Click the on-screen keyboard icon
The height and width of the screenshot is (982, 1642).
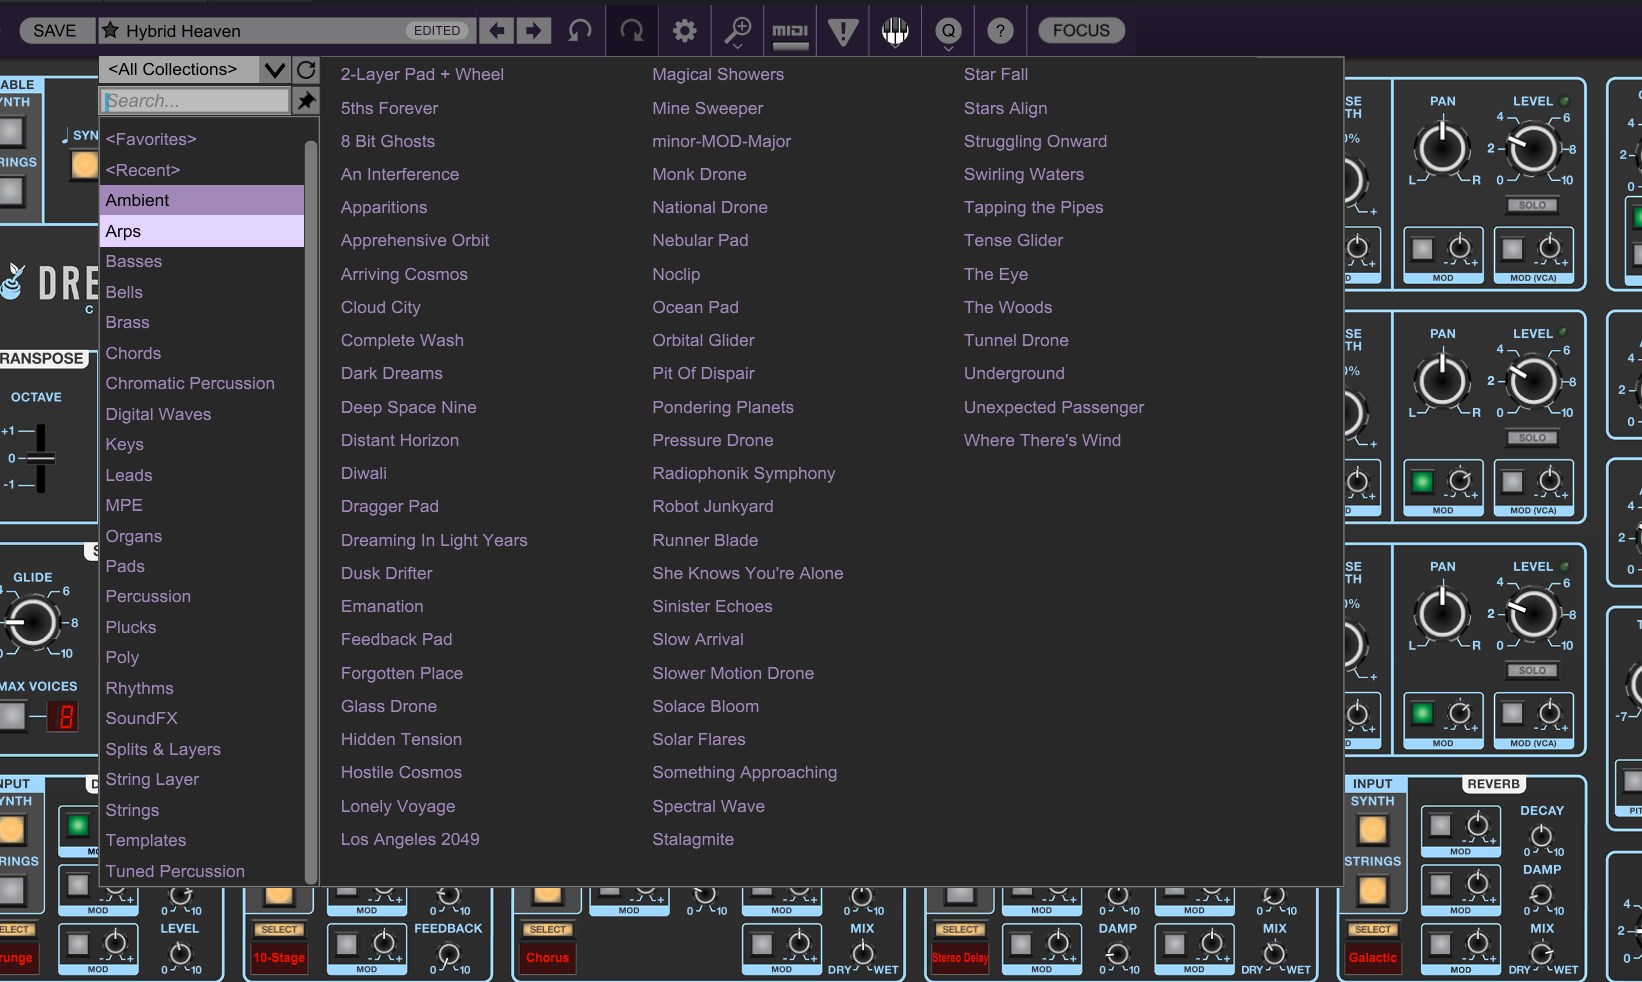(x=895, y=30)
